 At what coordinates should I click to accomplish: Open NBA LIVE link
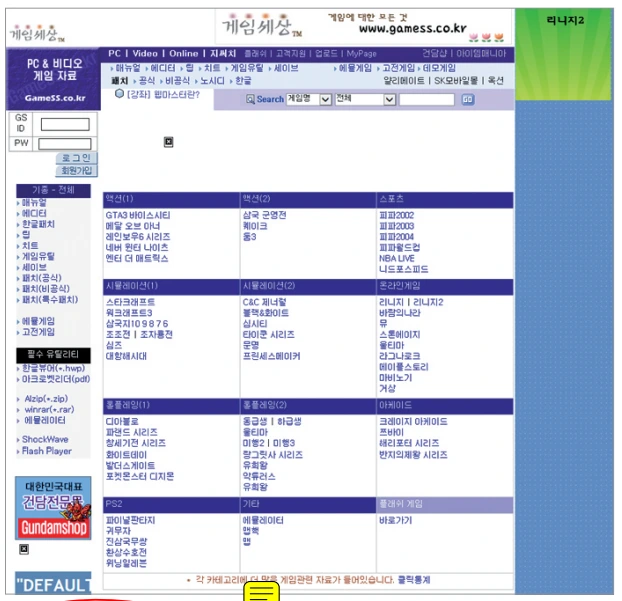tap(397, 259)
